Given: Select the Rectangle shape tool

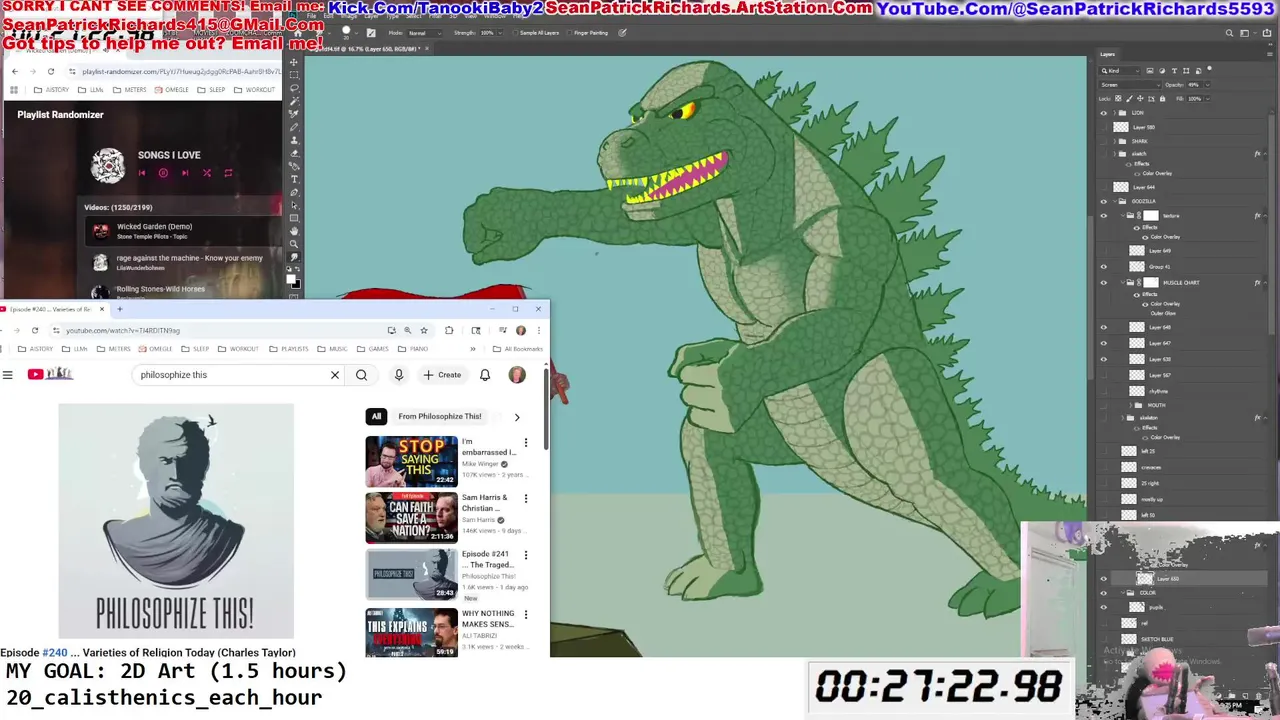Looking at the screenshot, I should click(293, 218).
